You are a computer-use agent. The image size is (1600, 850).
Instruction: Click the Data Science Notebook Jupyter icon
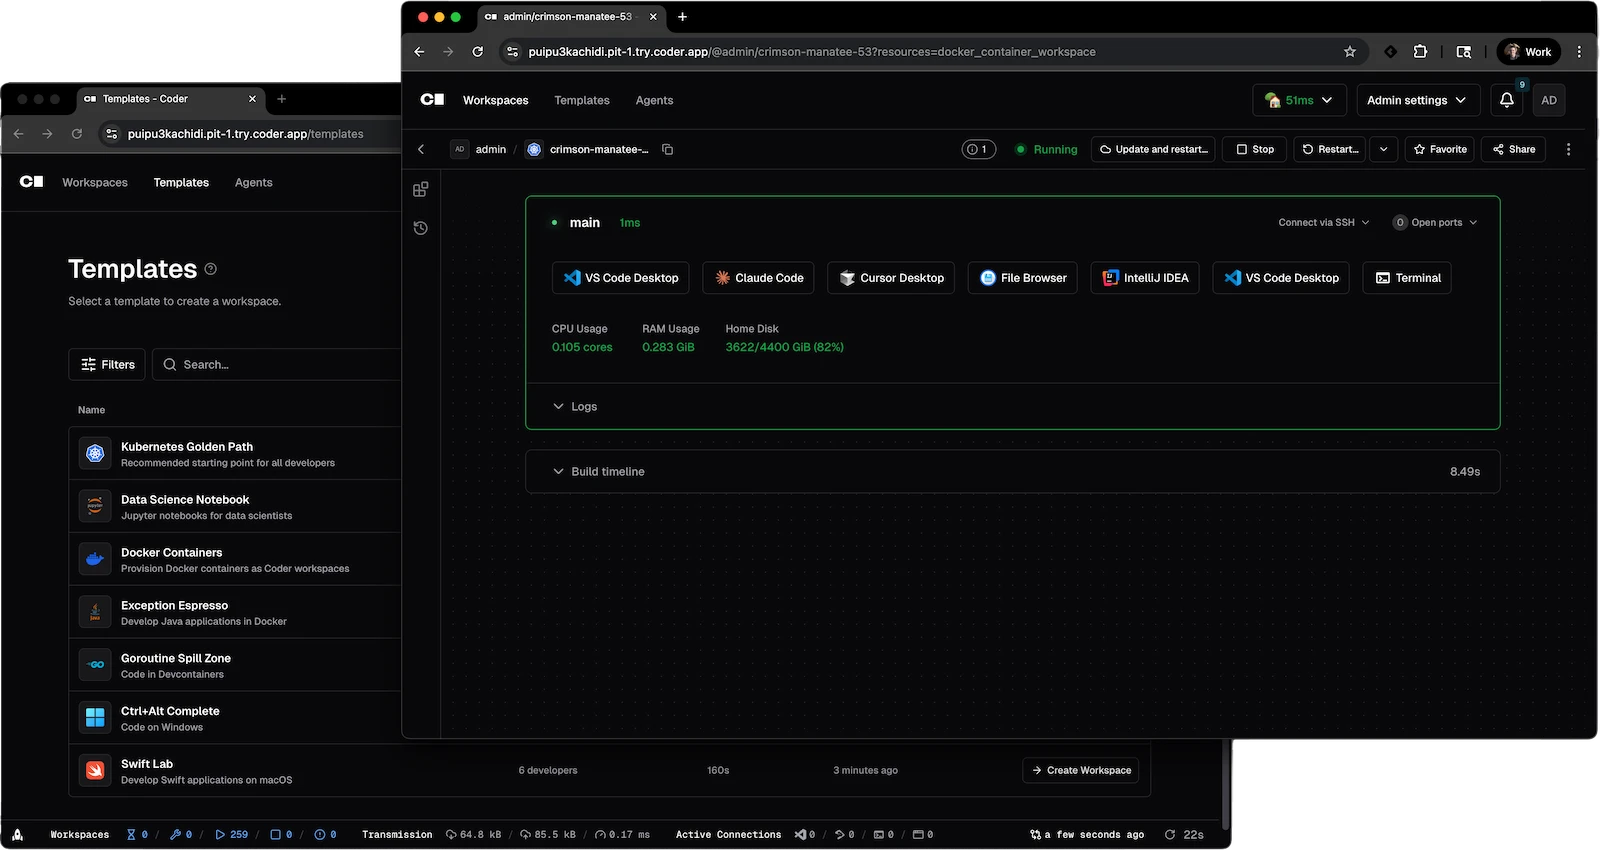[95, 507]
